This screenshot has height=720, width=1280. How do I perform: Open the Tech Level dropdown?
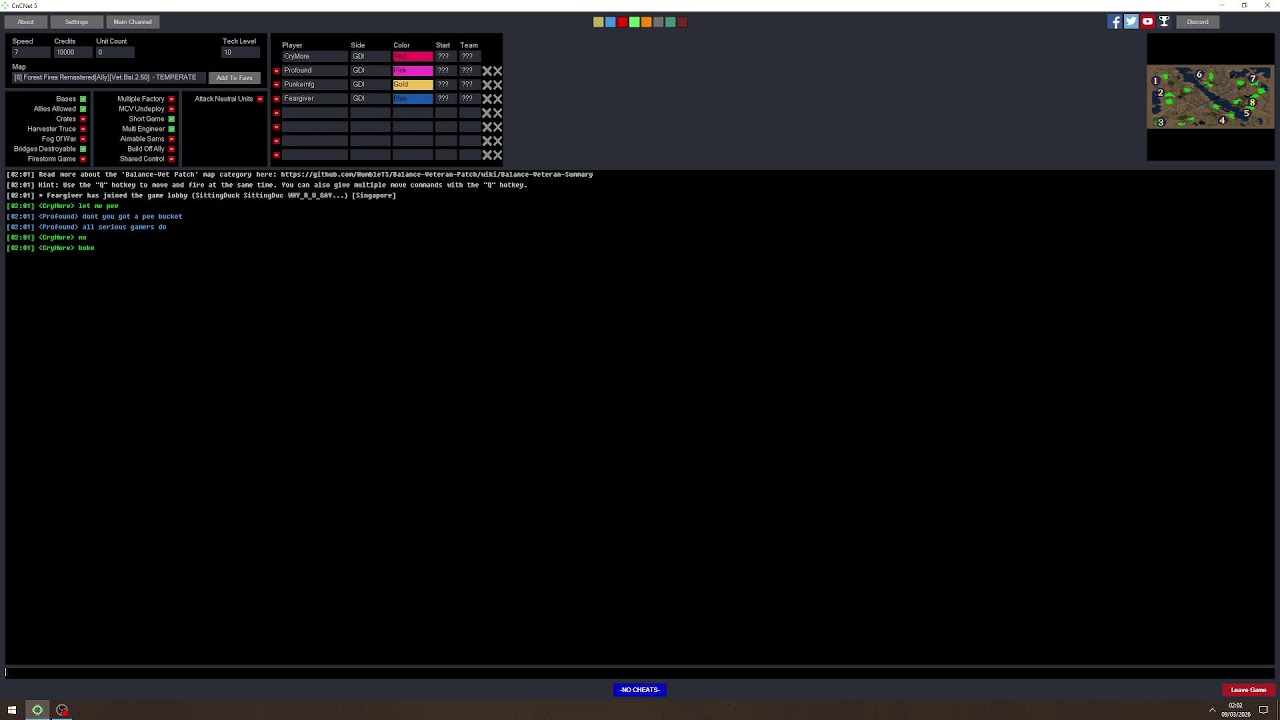pyautogui.click(x=240, y=52)
